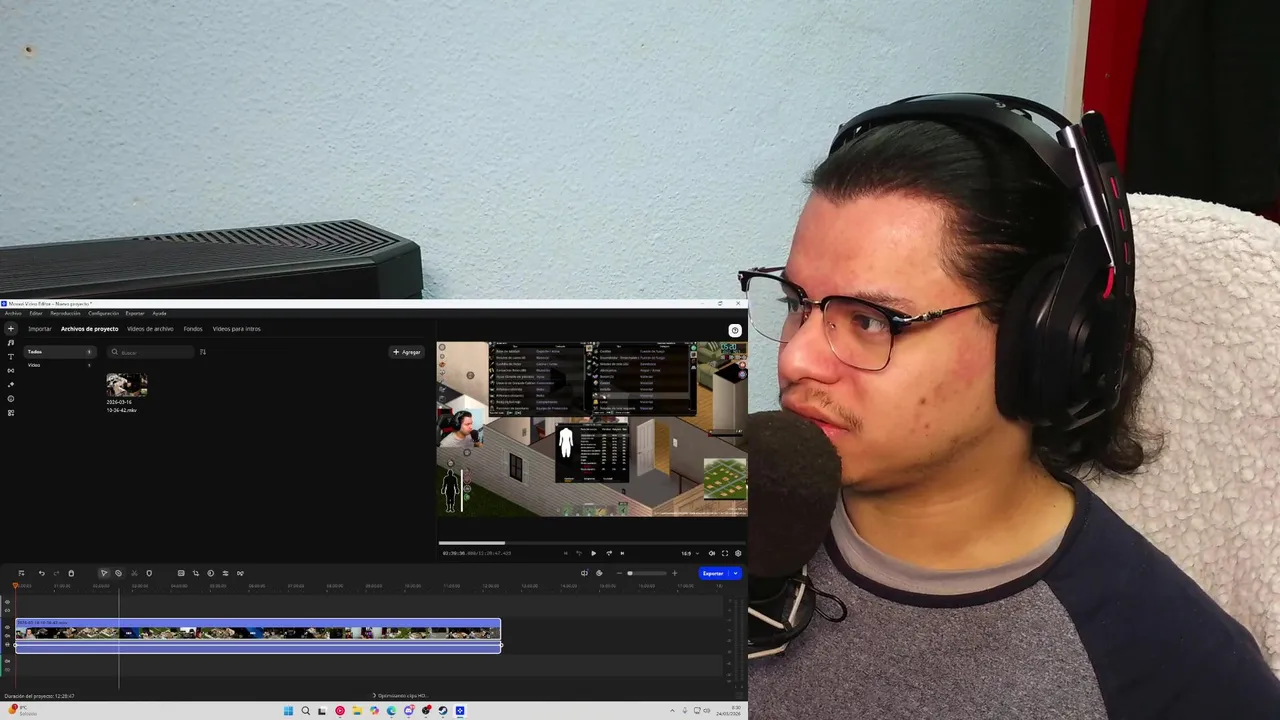Click the undo arrow in timeline toolbar
The image size is (1280, 720).
42,573
